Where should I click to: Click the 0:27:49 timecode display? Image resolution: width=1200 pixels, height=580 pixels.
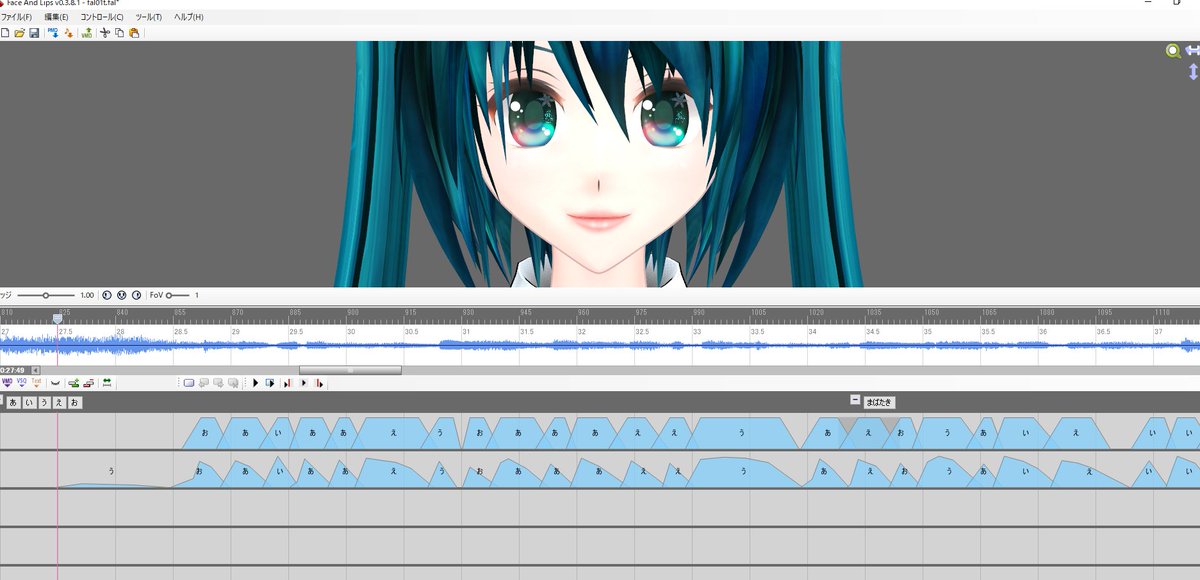[x=13, y=370]
